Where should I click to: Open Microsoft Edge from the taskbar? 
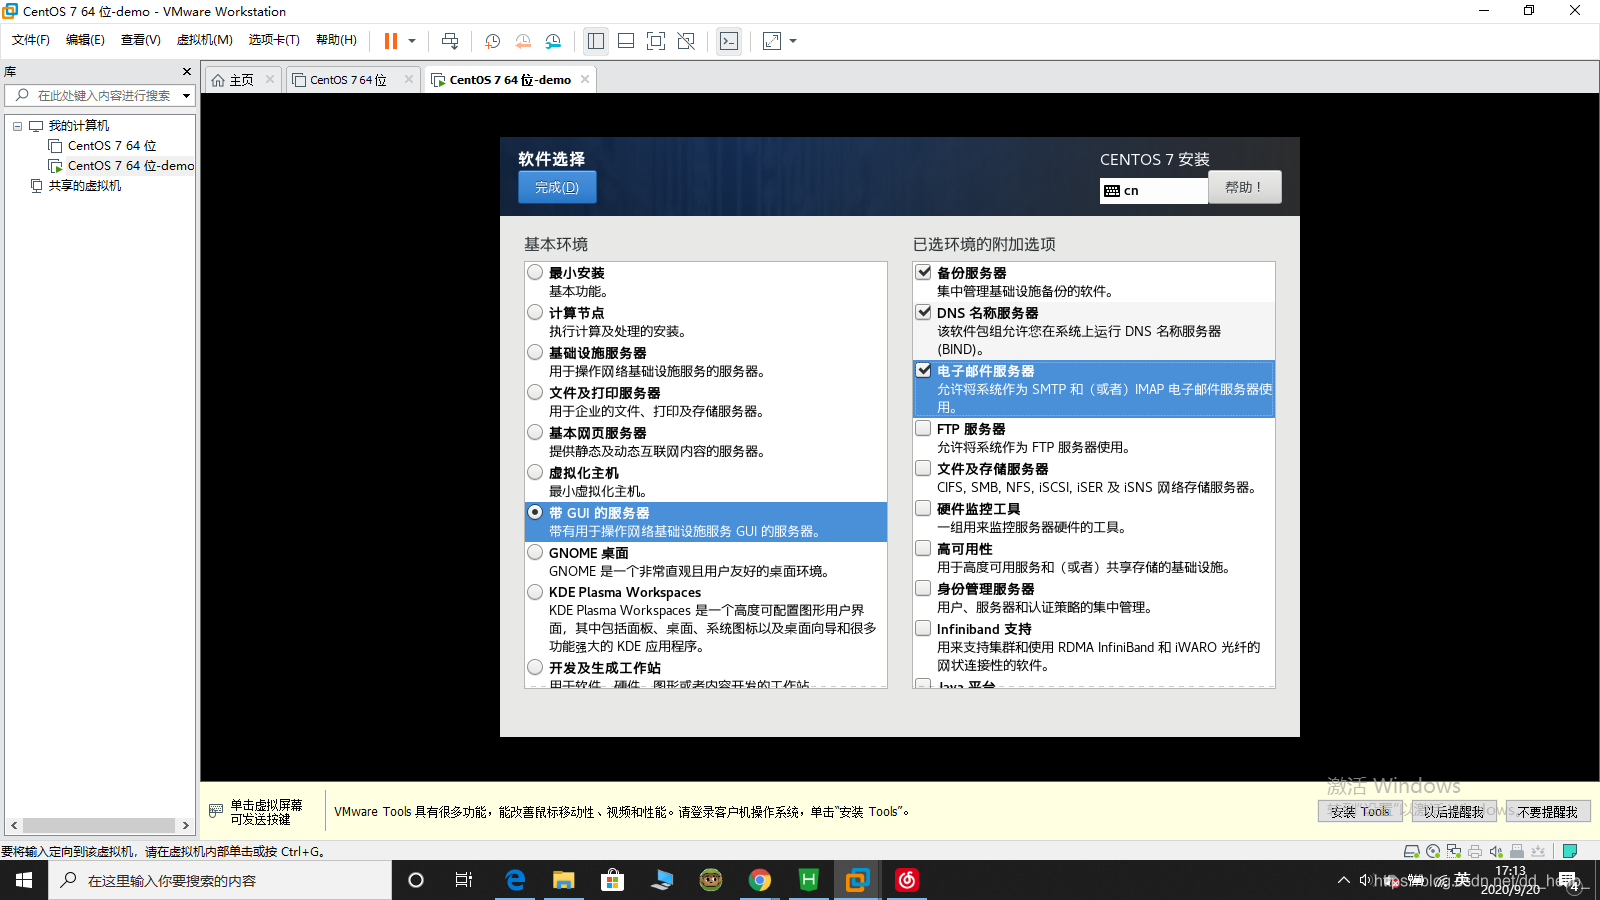coord(515,880)
